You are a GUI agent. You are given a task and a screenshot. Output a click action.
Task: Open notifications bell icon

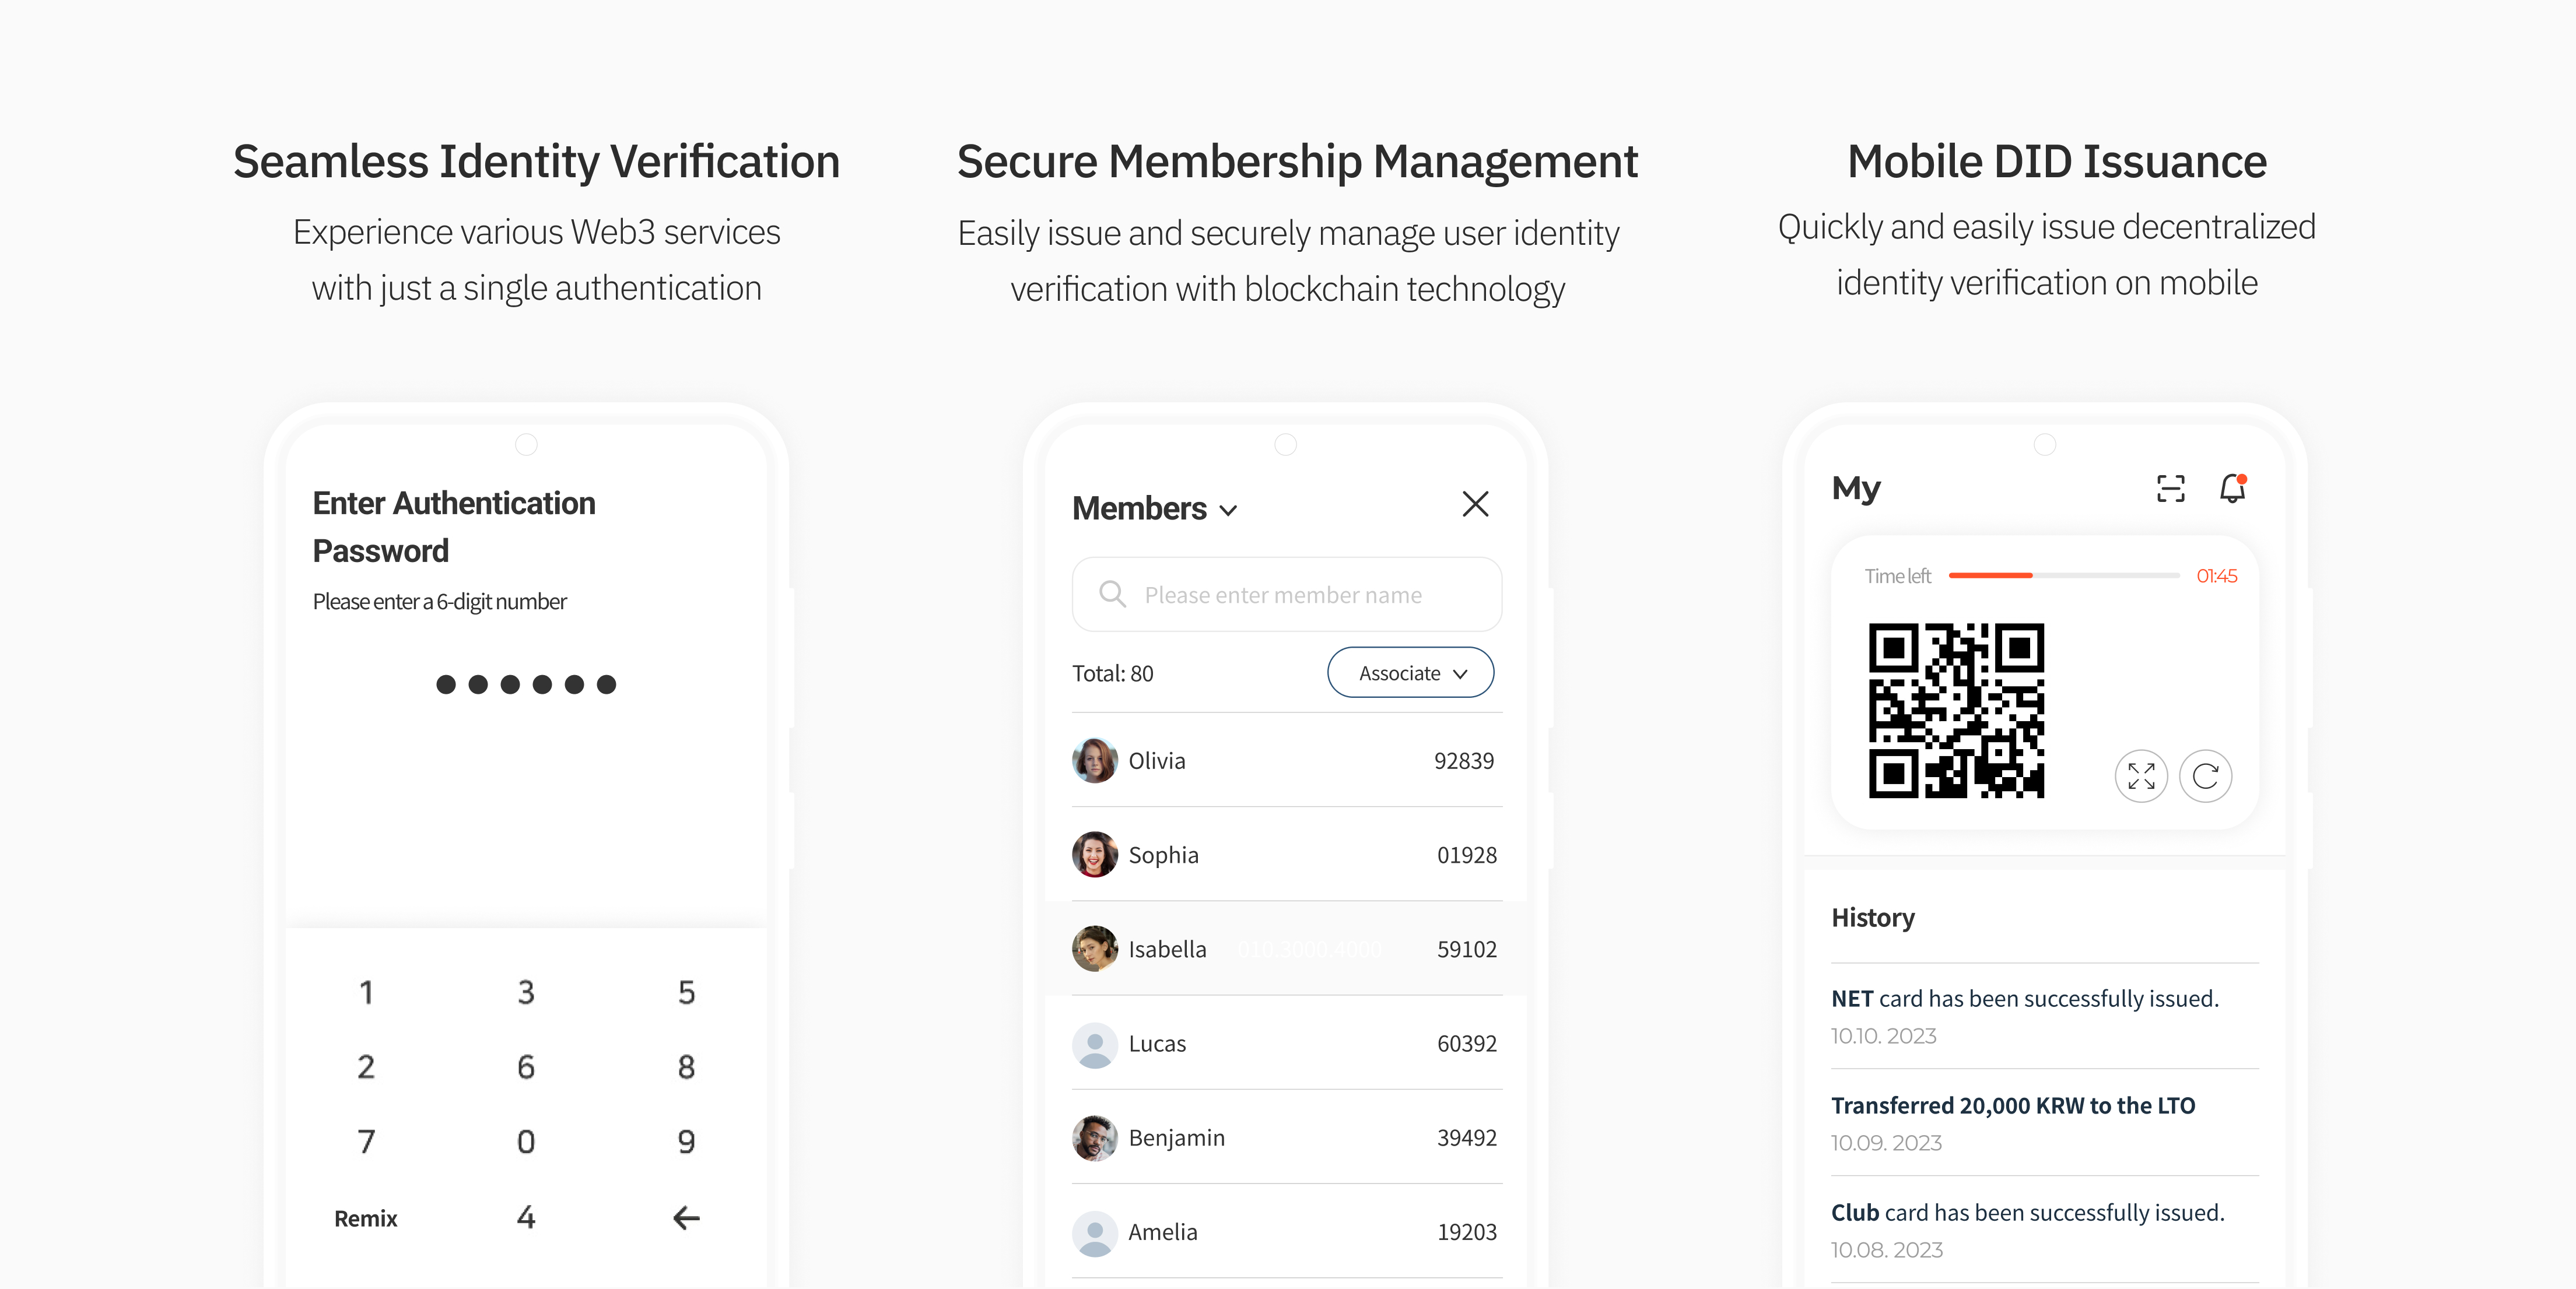click(x=2232, y=489)
